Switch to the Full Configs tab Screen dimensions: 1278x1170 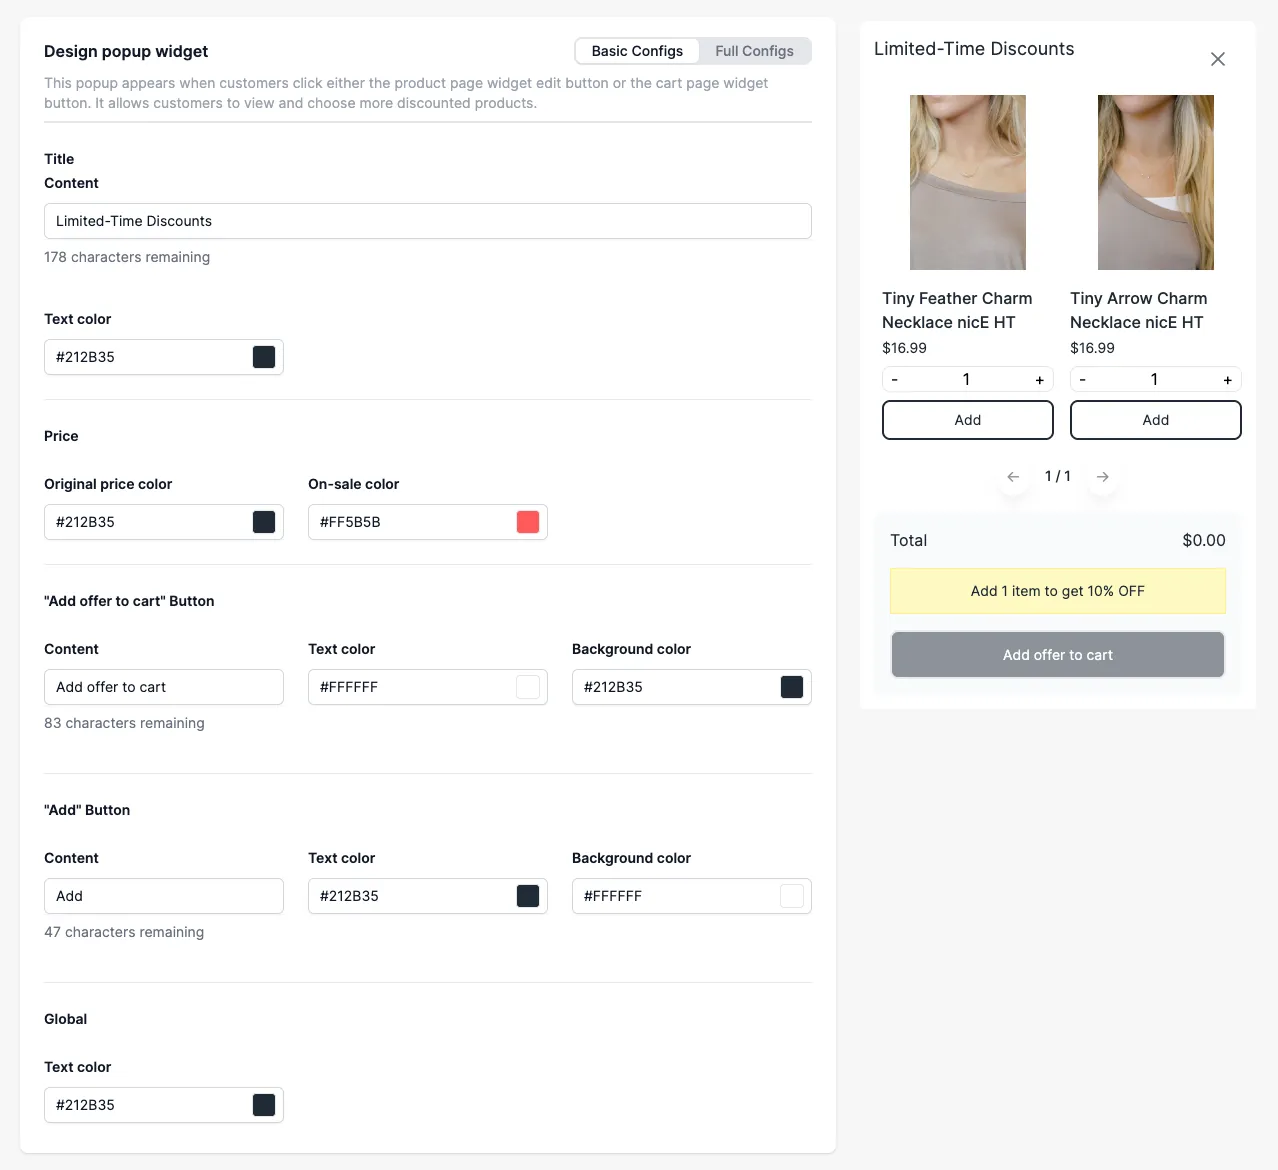tap(754, 51)
